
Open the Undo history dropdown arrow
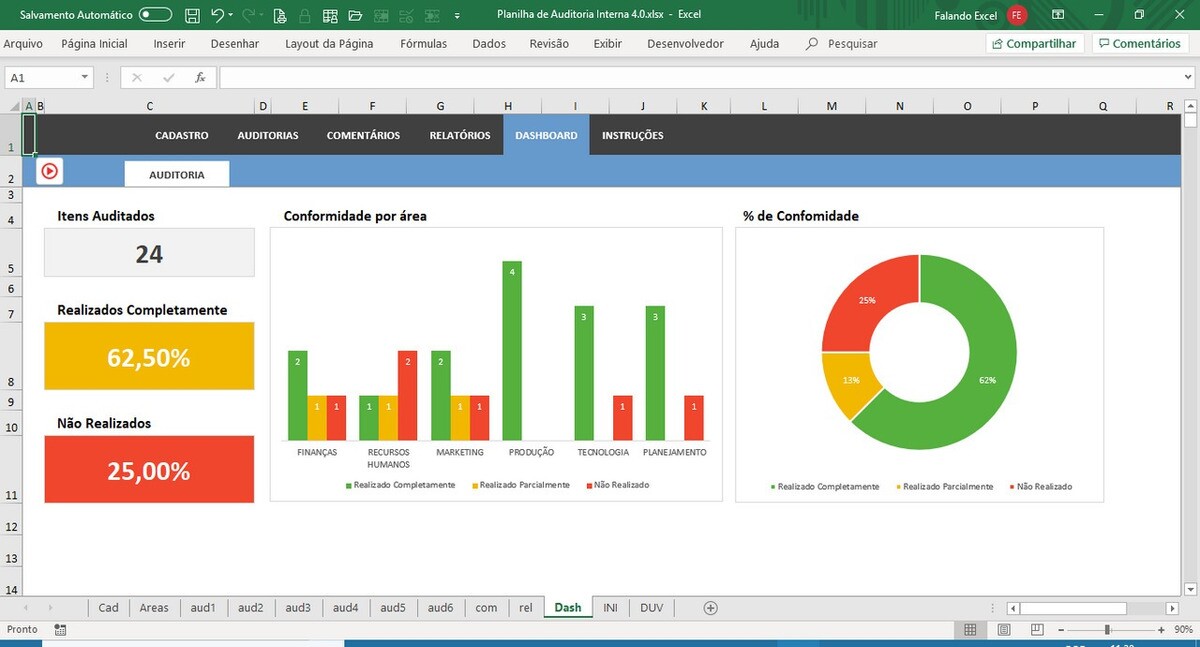[231, 15]
